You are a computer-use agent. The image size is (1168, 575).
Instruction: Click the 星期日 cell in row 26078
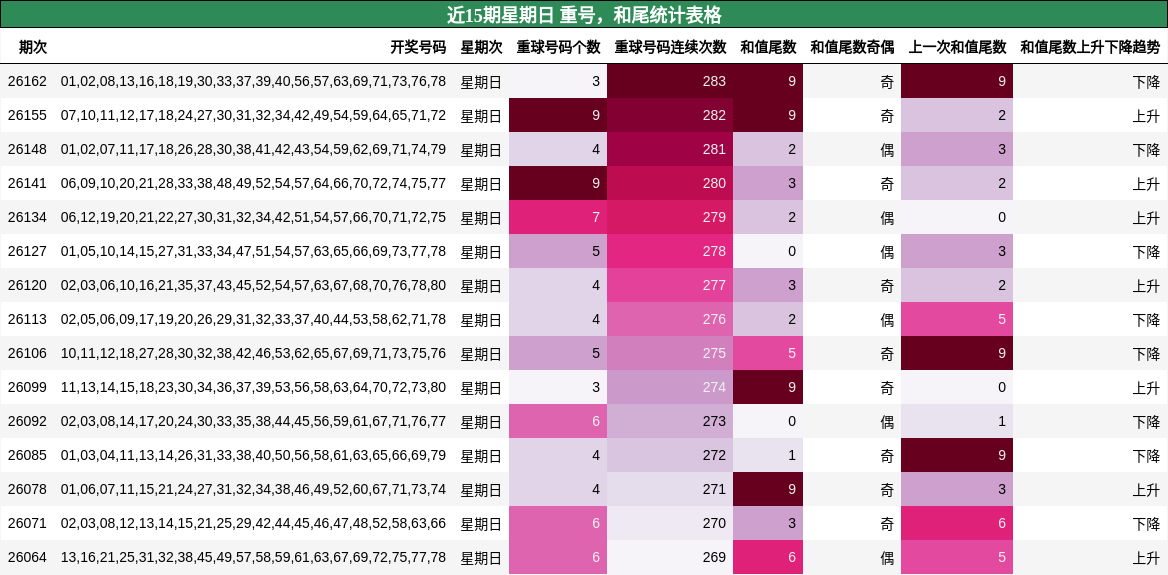[481, 490]
